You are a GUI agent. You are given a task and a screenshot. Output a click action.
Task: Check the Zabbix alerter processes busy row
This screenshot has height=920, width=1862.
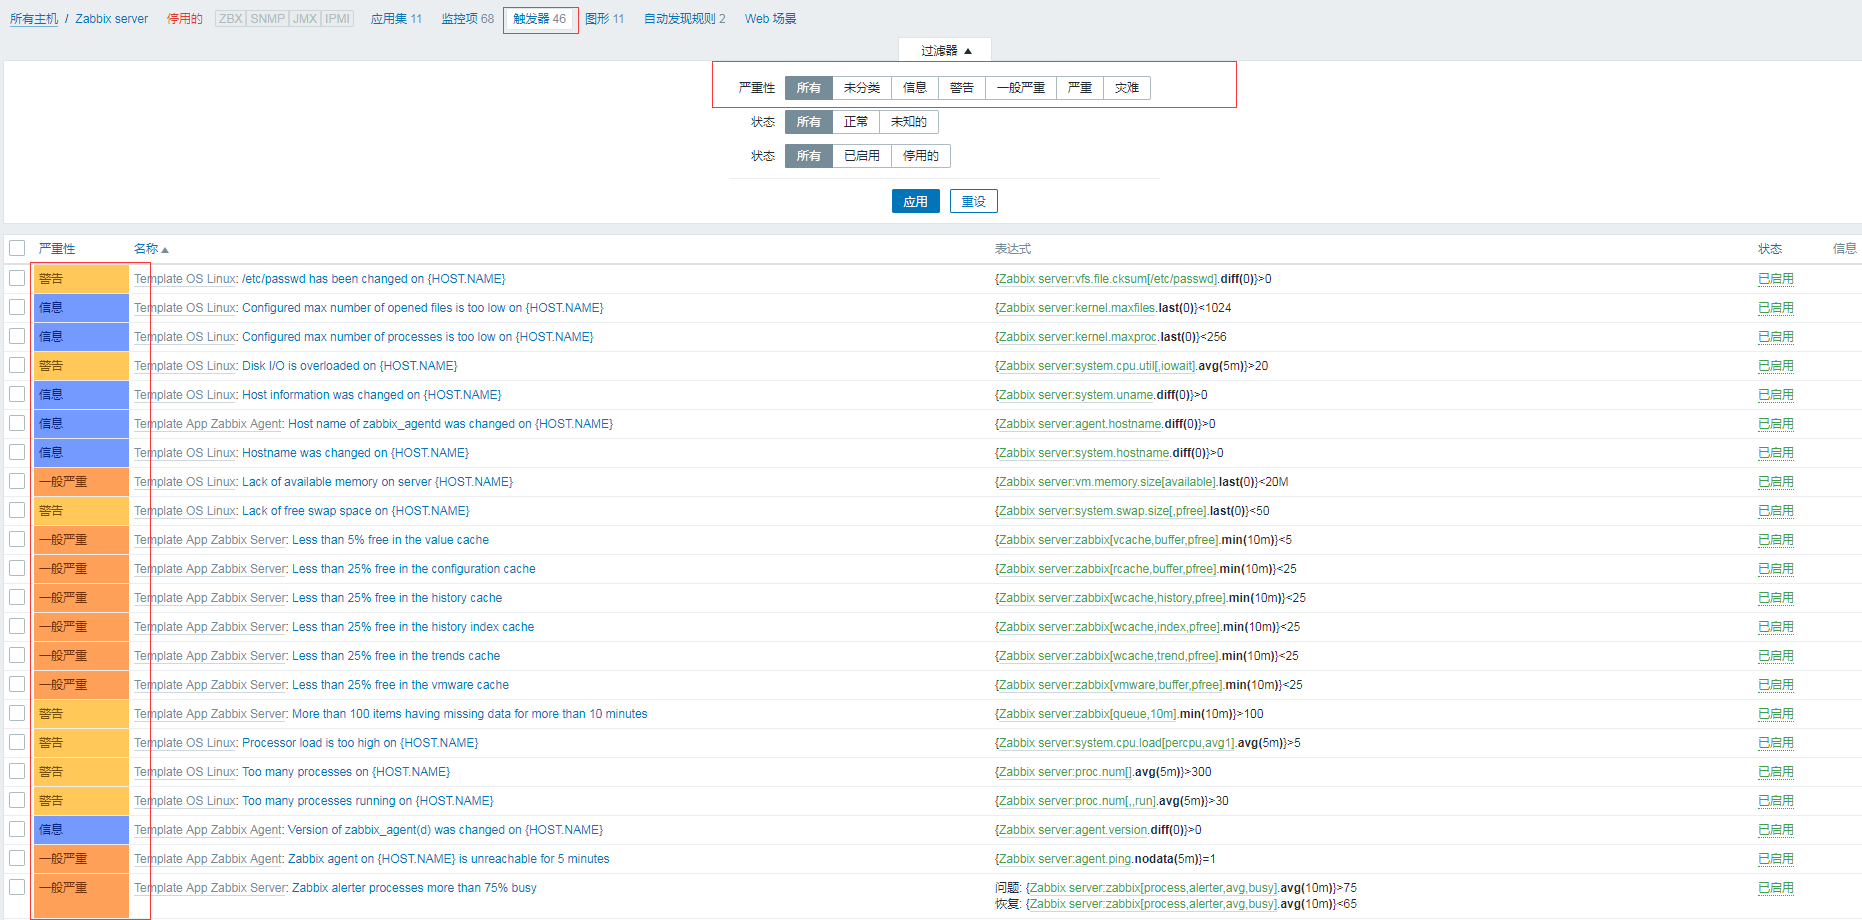pos(17,887)
